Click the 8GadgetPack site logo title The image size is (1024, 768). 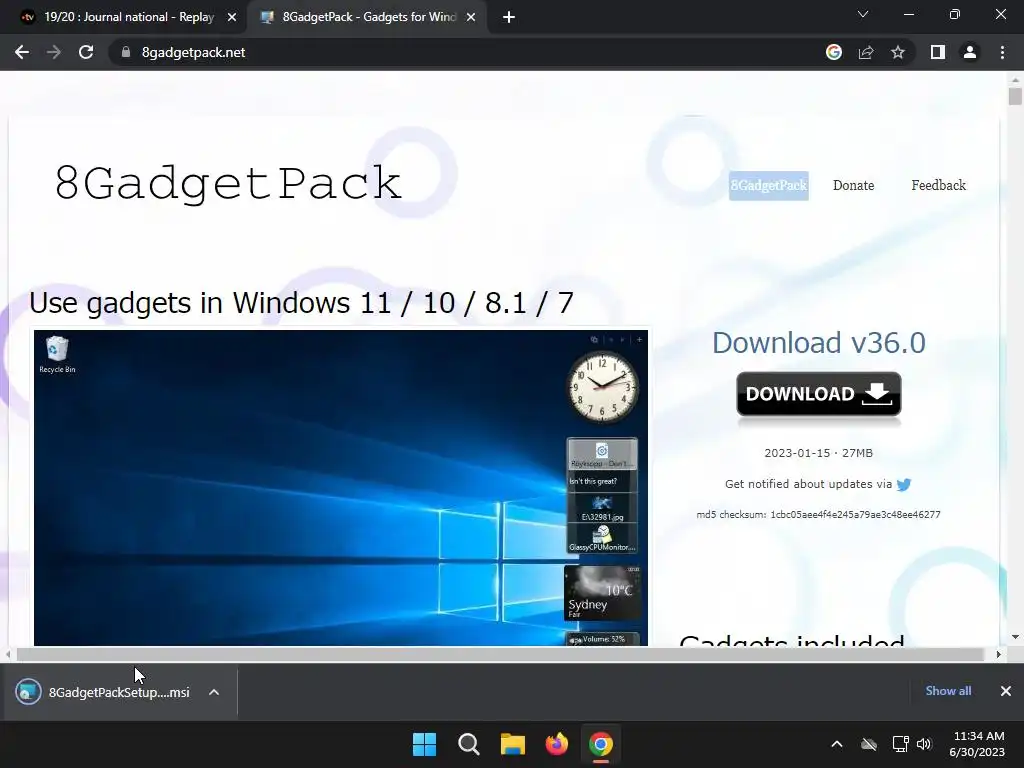227,183
